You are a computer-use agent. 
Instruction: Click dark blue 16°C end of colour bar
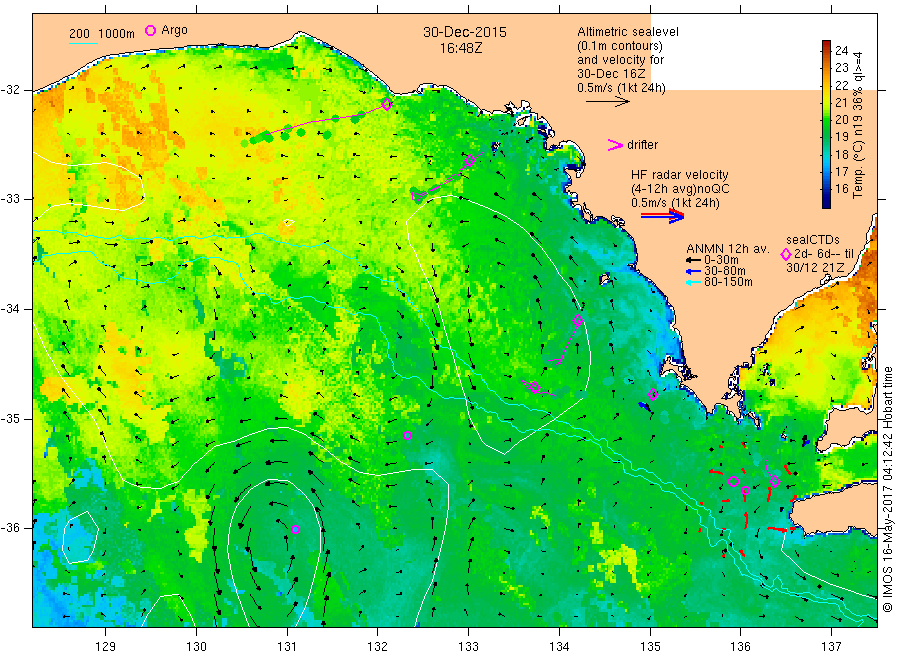click(826, 200)
